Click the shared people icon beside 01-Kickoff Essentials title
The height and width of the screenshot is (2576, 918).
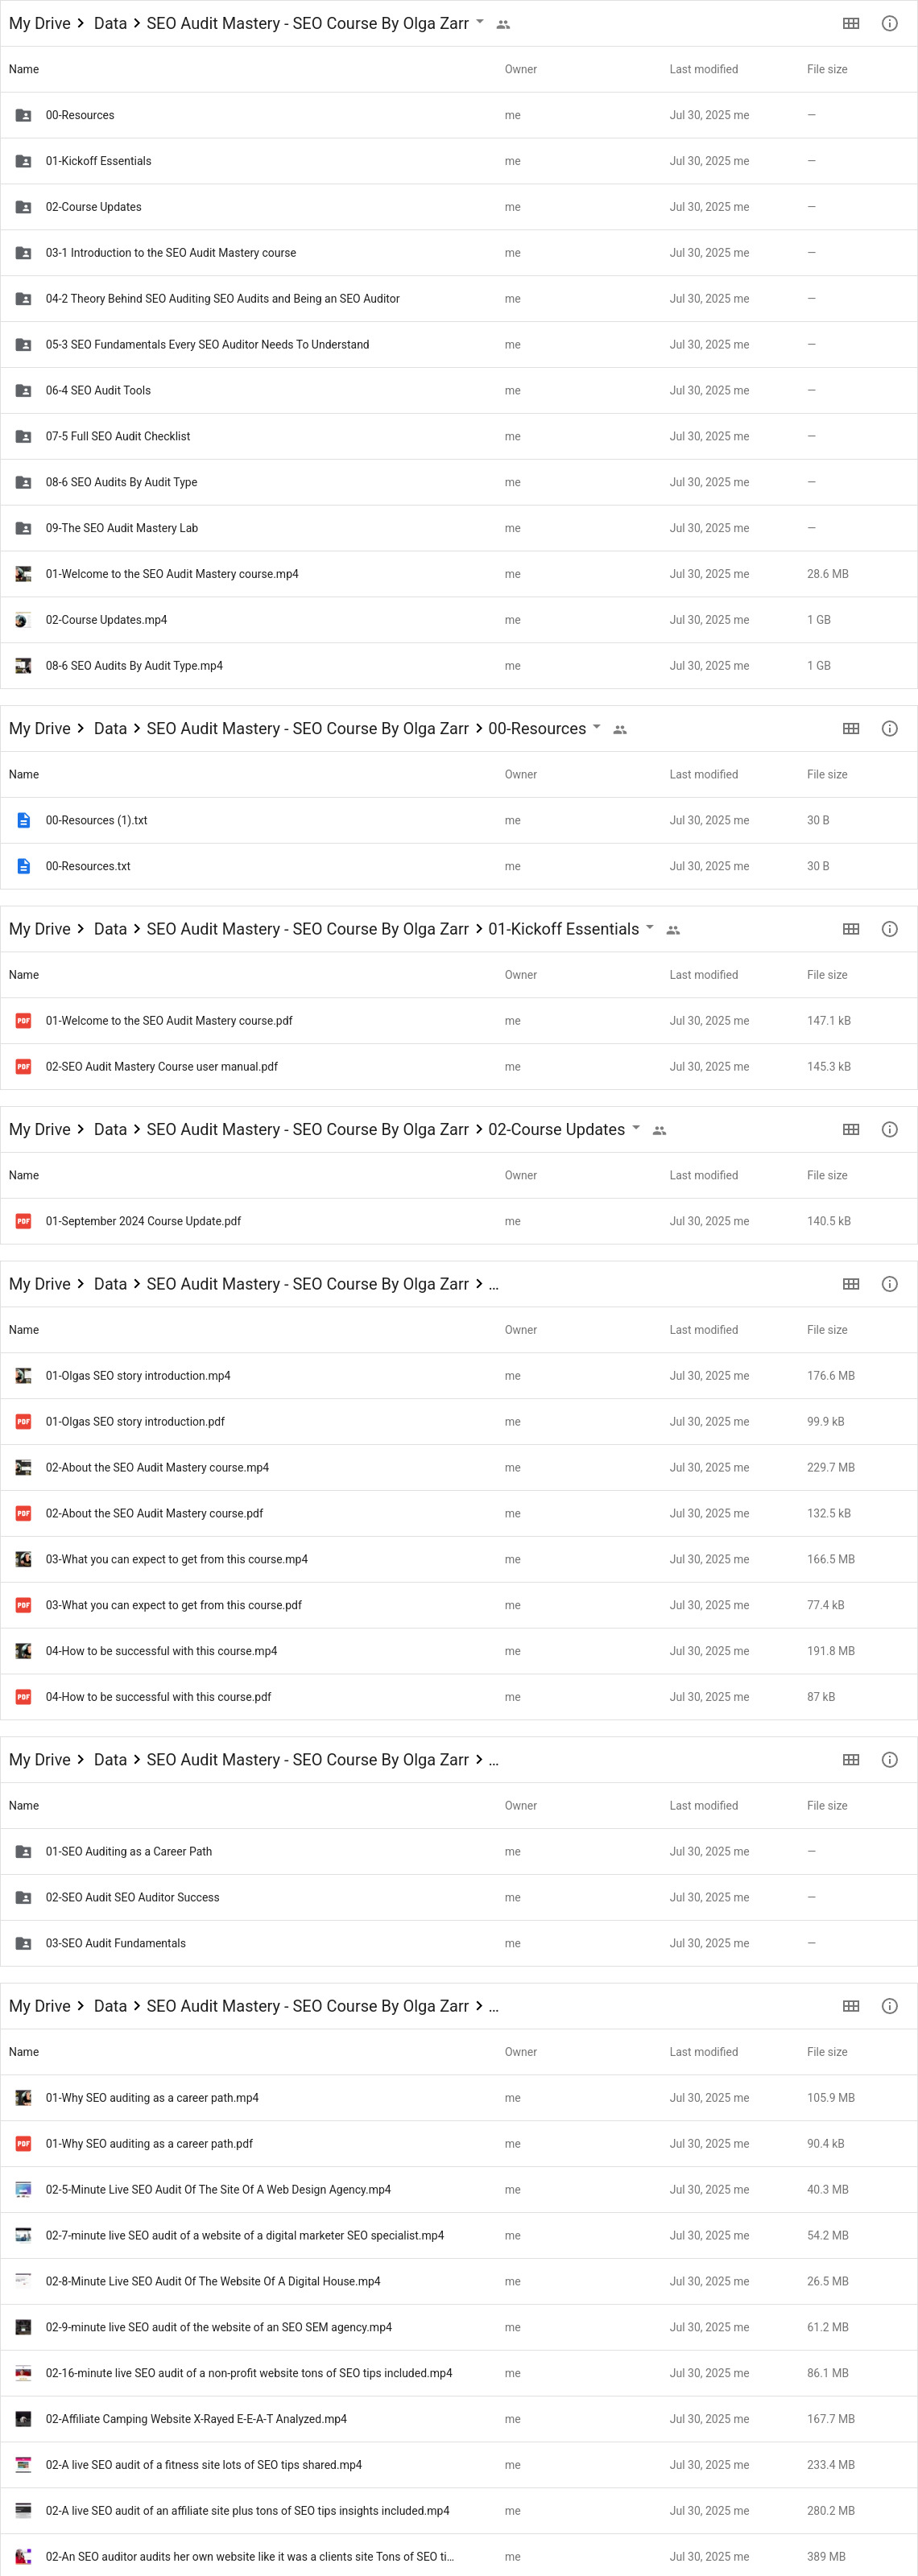(673, 929)
